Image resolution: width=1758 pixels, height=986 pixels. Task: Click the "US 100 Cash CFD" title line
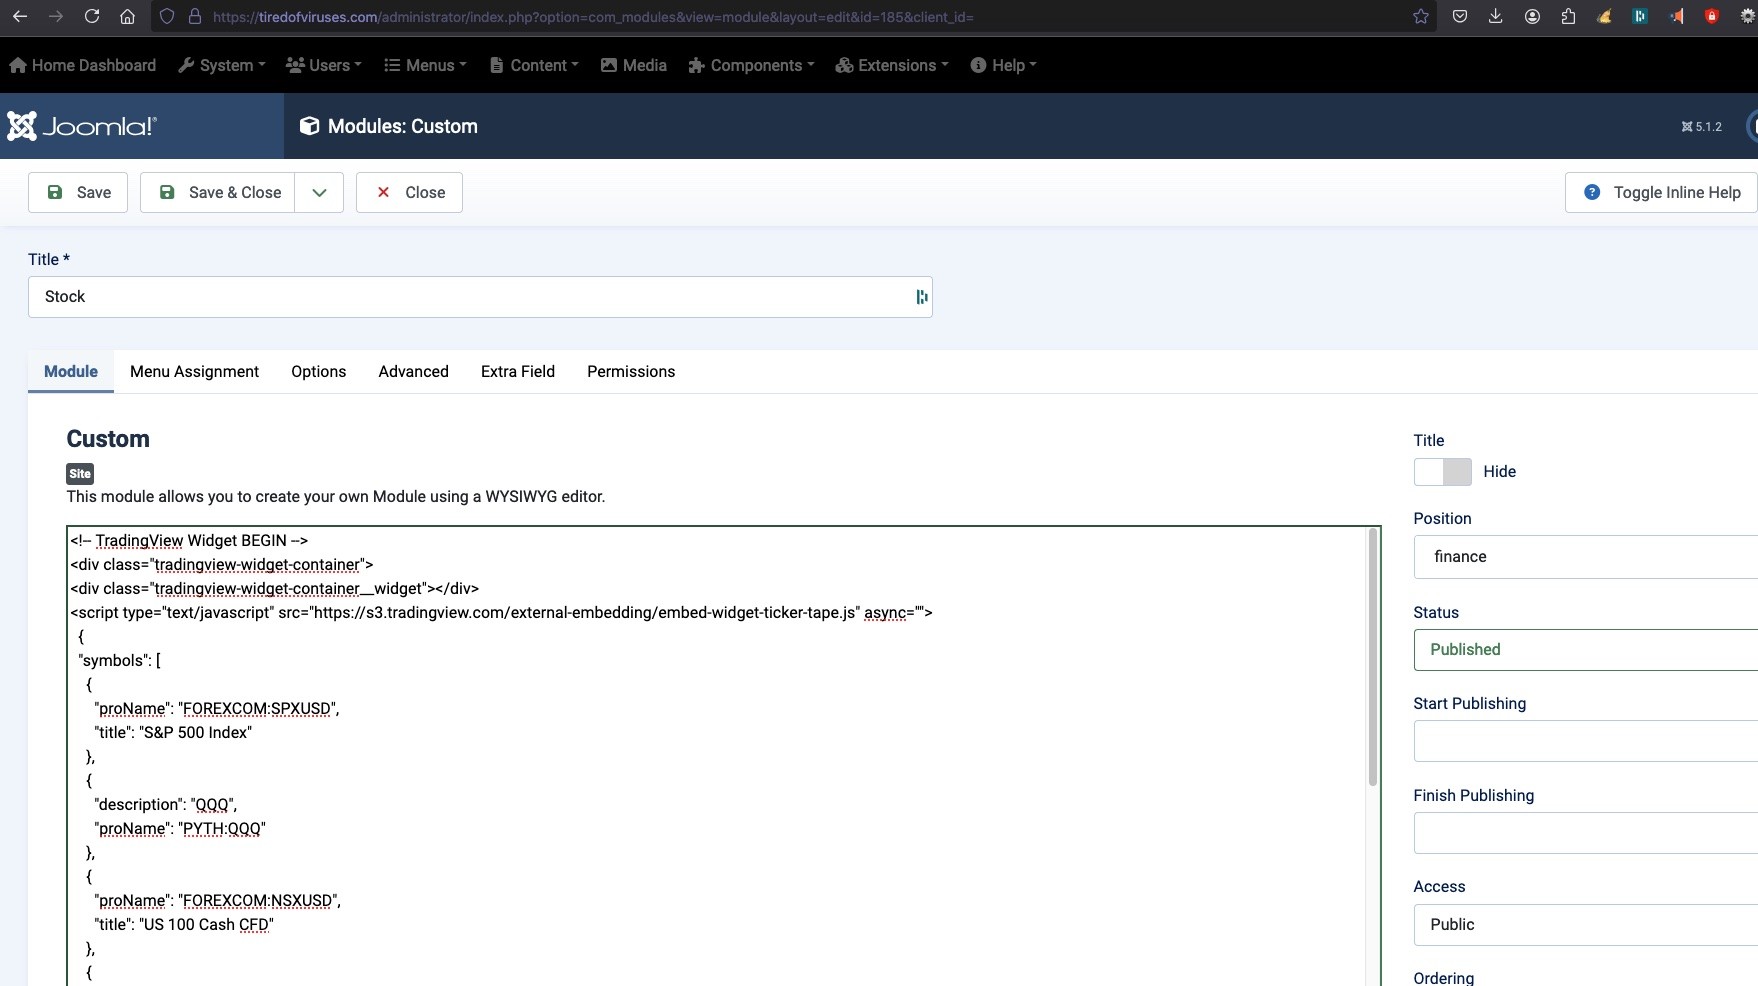184,925
